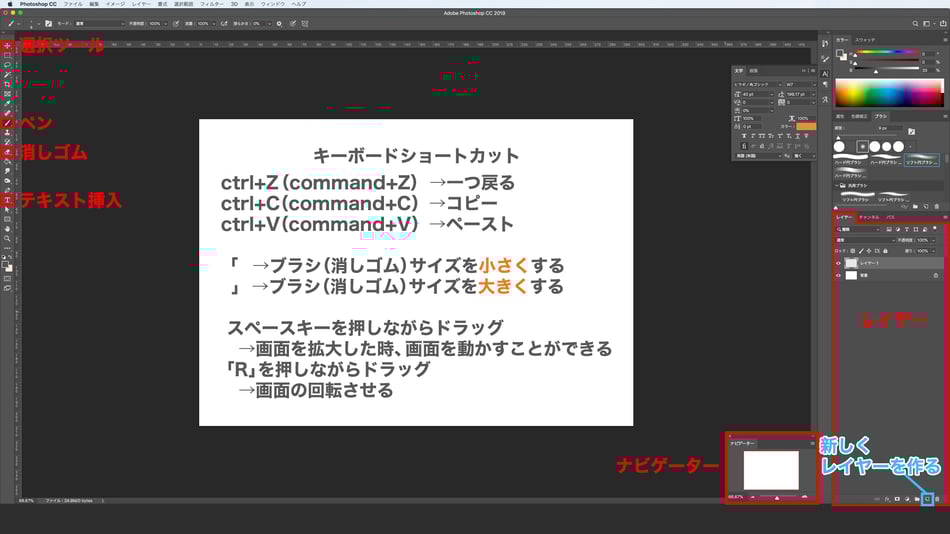The height and width of the screenshot is (534, 950).
Task: Click the Navigator preview thumbnail
Action: [x=771, y=470]
